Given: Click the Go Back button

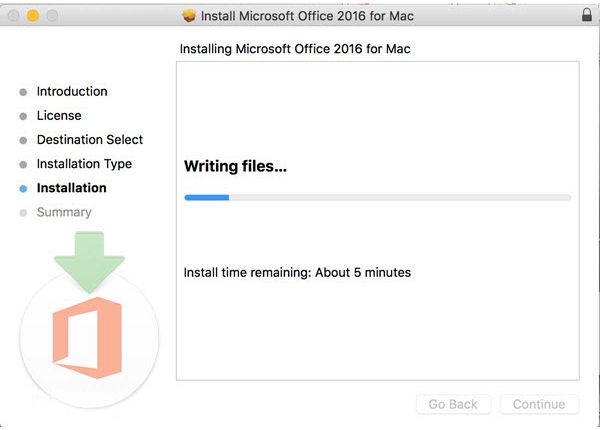Looking at the screenshot, I should click(453, 404).
